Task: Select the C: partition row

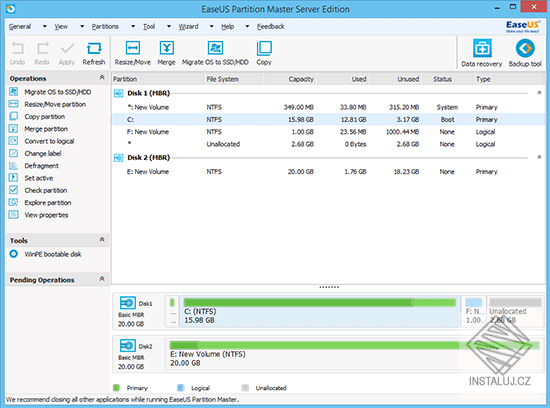Action: coord(328,119)
